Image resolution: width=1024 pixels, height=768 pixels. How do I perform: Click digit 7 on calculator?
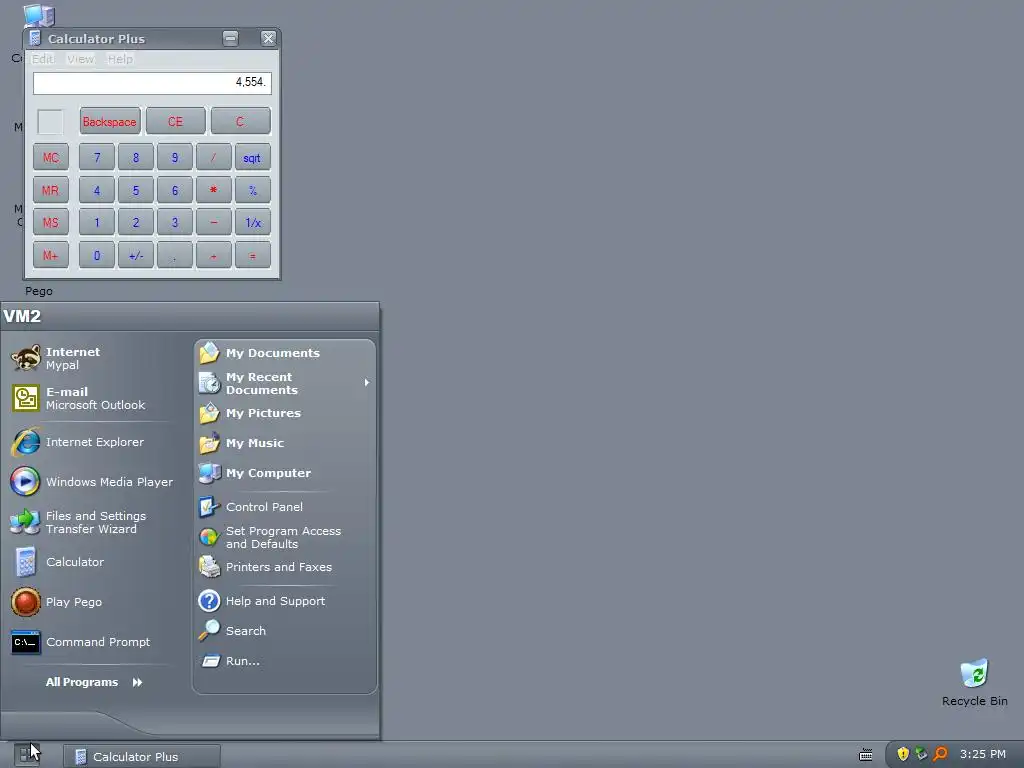[97, 157]
